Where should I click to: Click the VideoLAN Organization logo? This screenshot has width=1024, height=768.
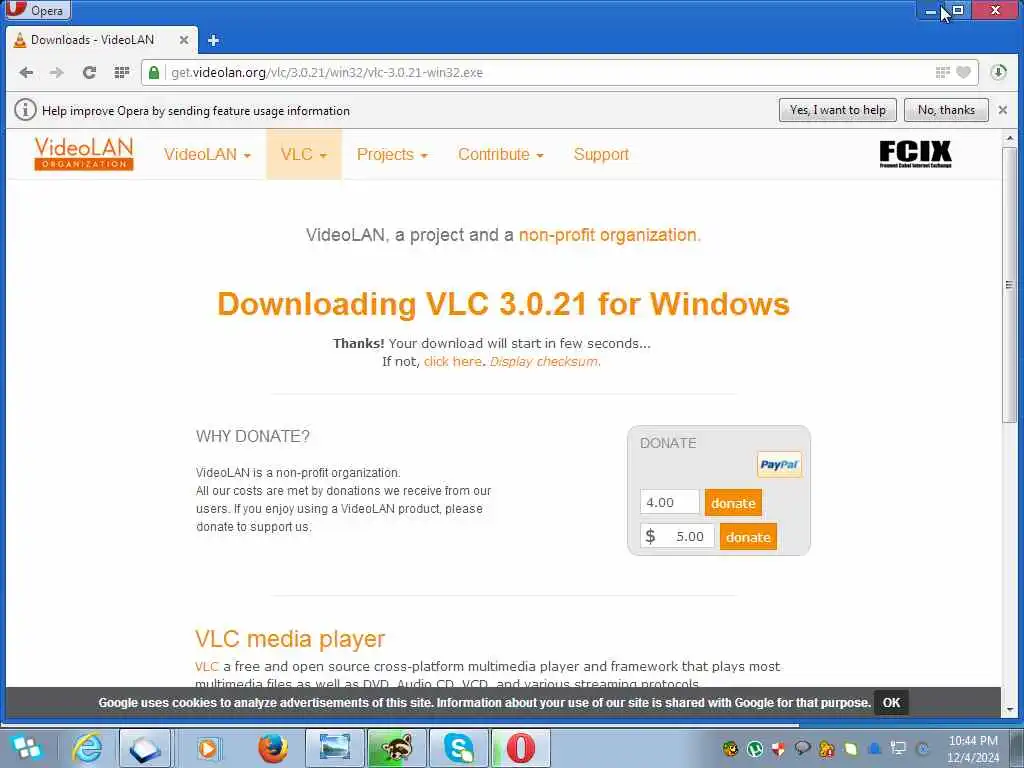pyautogui.click(x=84, y=153)
